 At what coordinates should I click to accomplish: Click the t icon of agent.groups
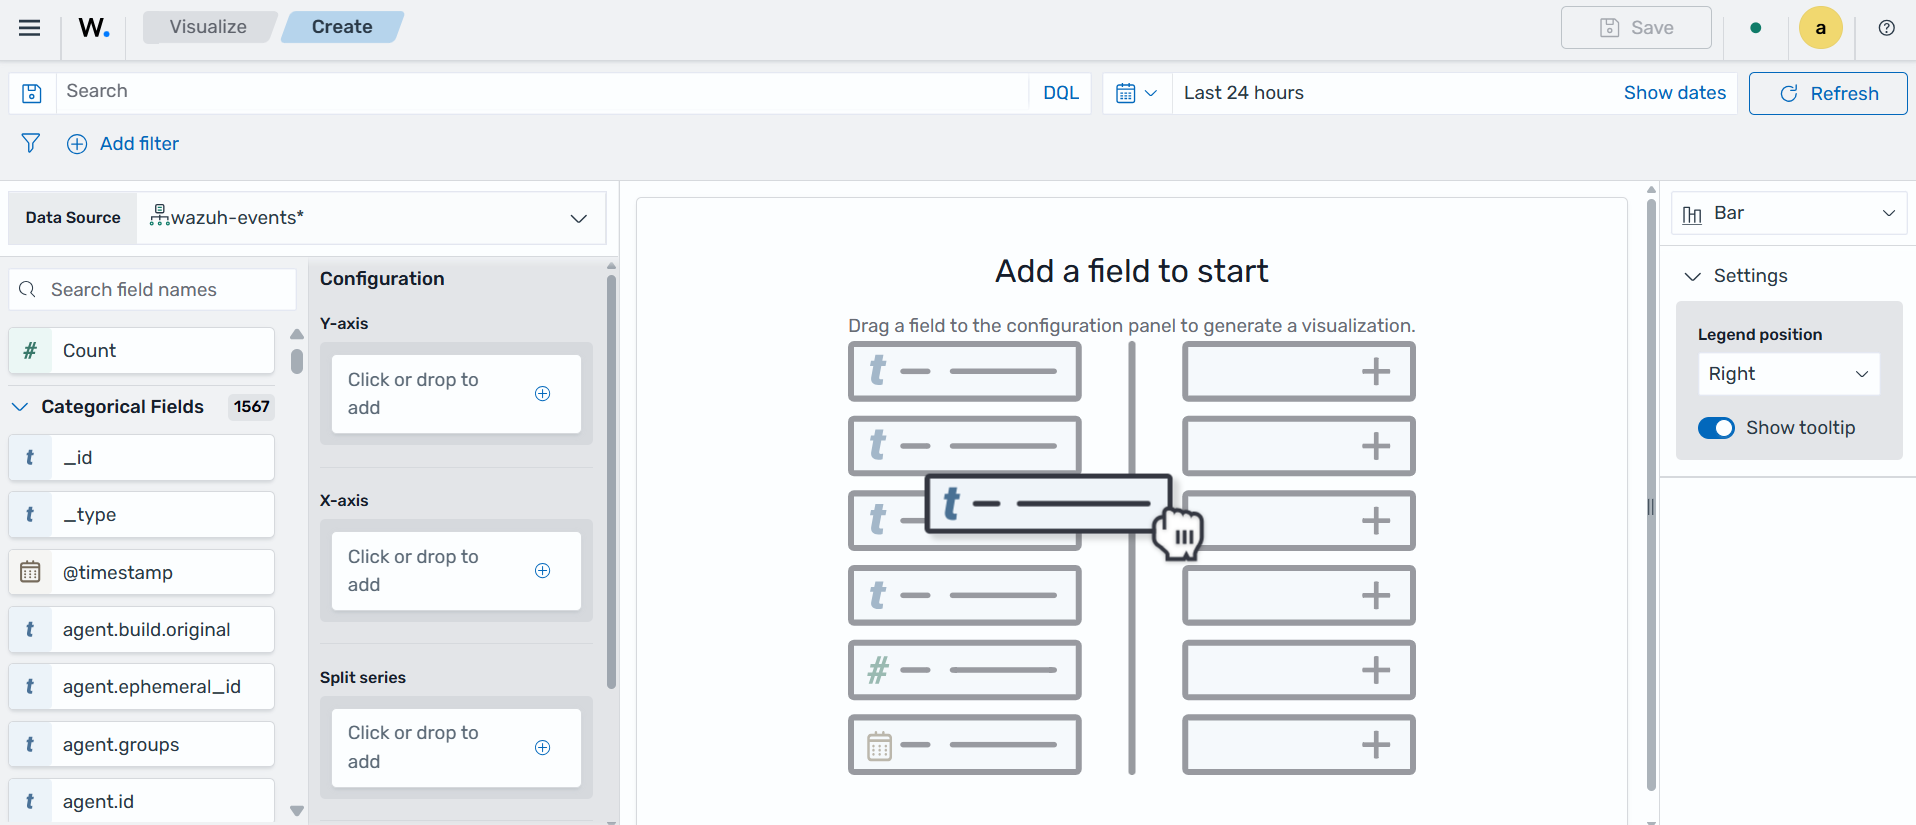point(30,745)
